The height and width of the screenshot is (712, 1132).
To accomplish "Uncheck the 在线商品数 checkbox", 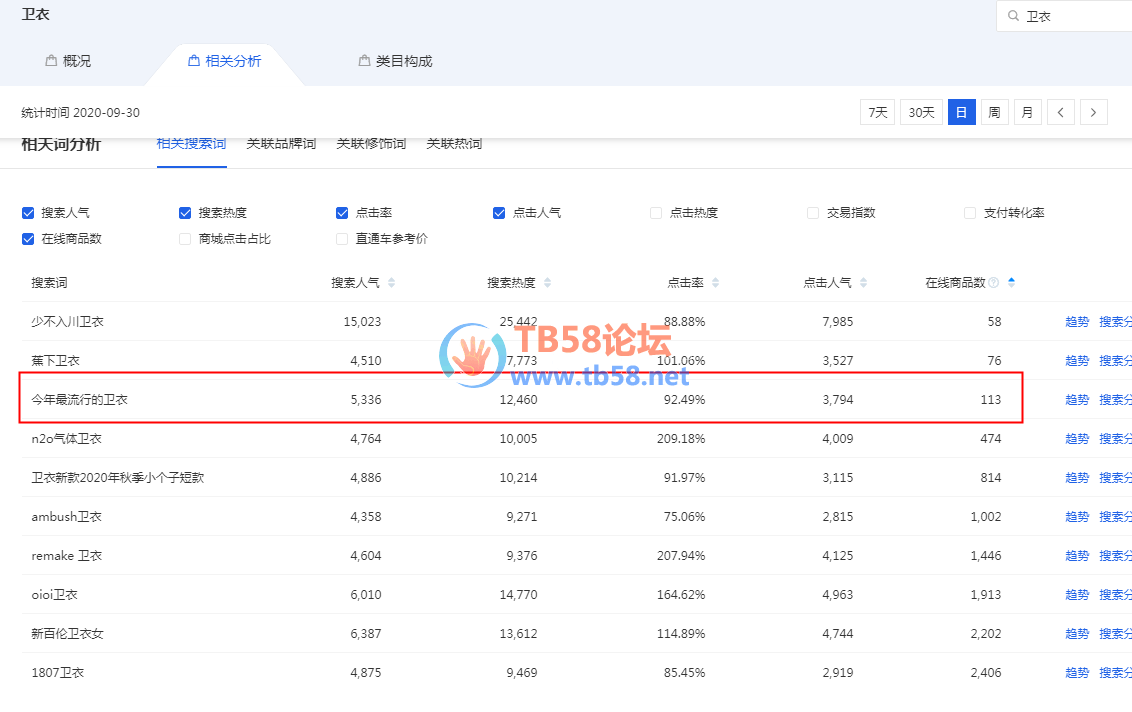I will pyautogui.click(x=28, y=239).
